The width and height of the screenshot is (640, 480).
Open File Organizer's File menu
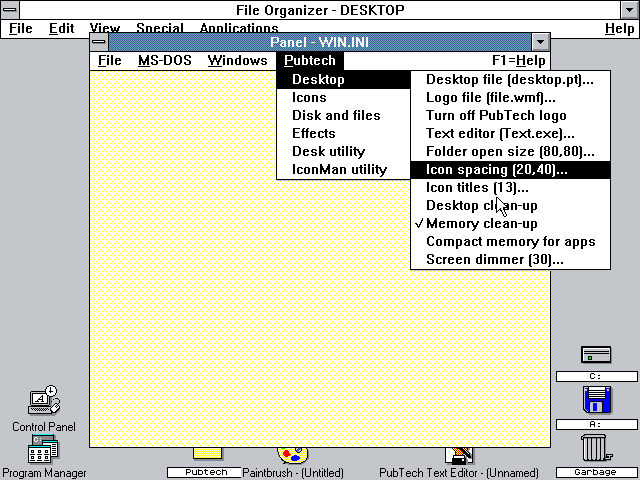coord(20,29)
